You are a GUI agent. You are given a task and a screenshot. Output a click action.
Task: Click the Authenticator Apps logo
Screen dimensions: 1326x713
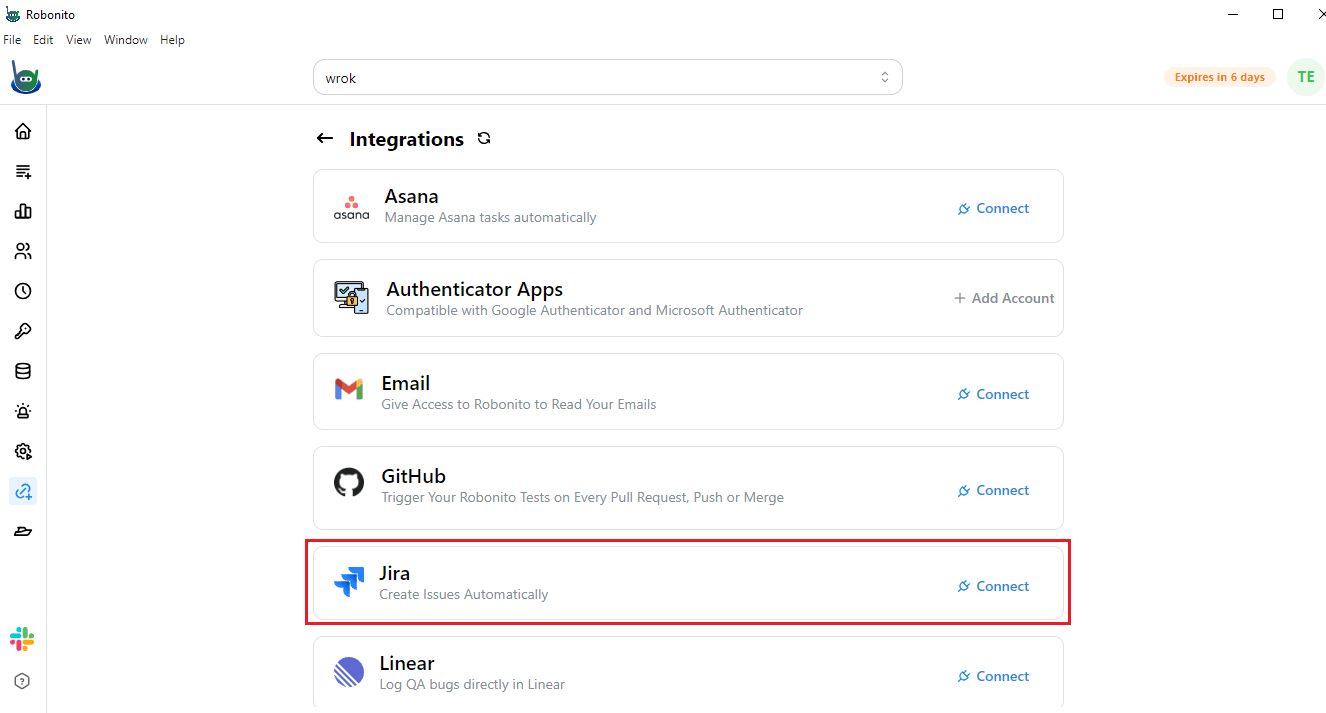351,297
